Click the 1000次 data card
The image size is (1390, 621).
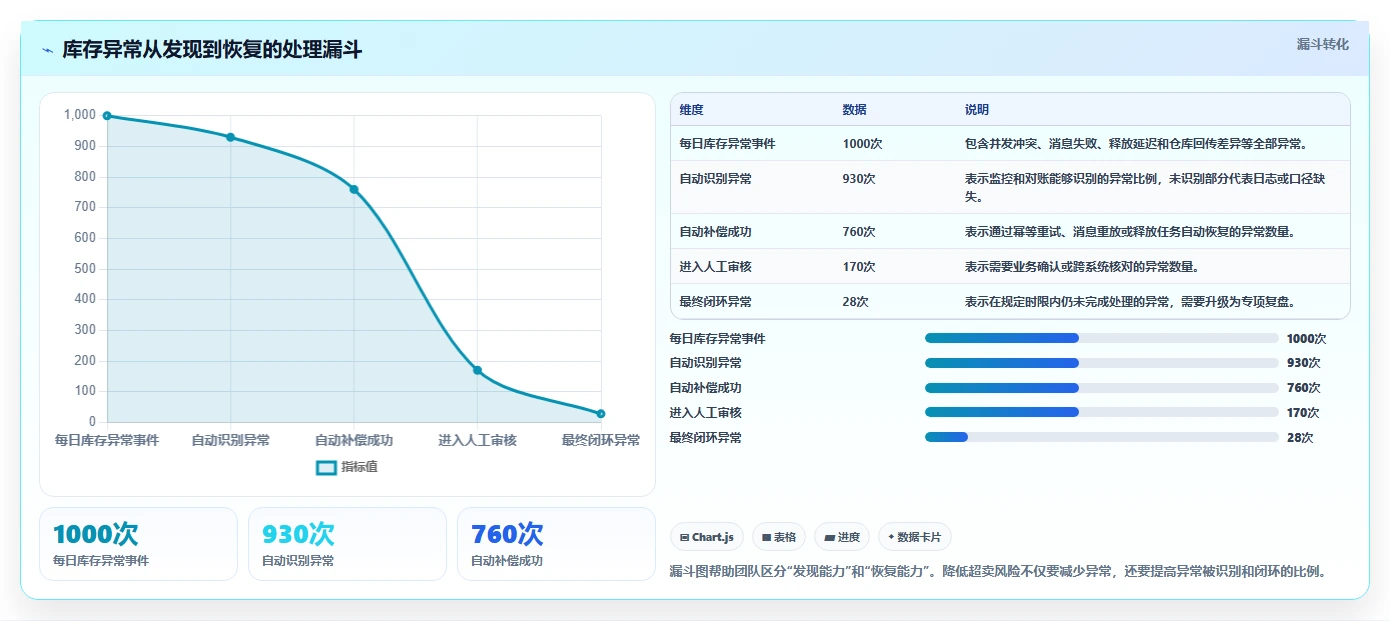pos(138,544)
